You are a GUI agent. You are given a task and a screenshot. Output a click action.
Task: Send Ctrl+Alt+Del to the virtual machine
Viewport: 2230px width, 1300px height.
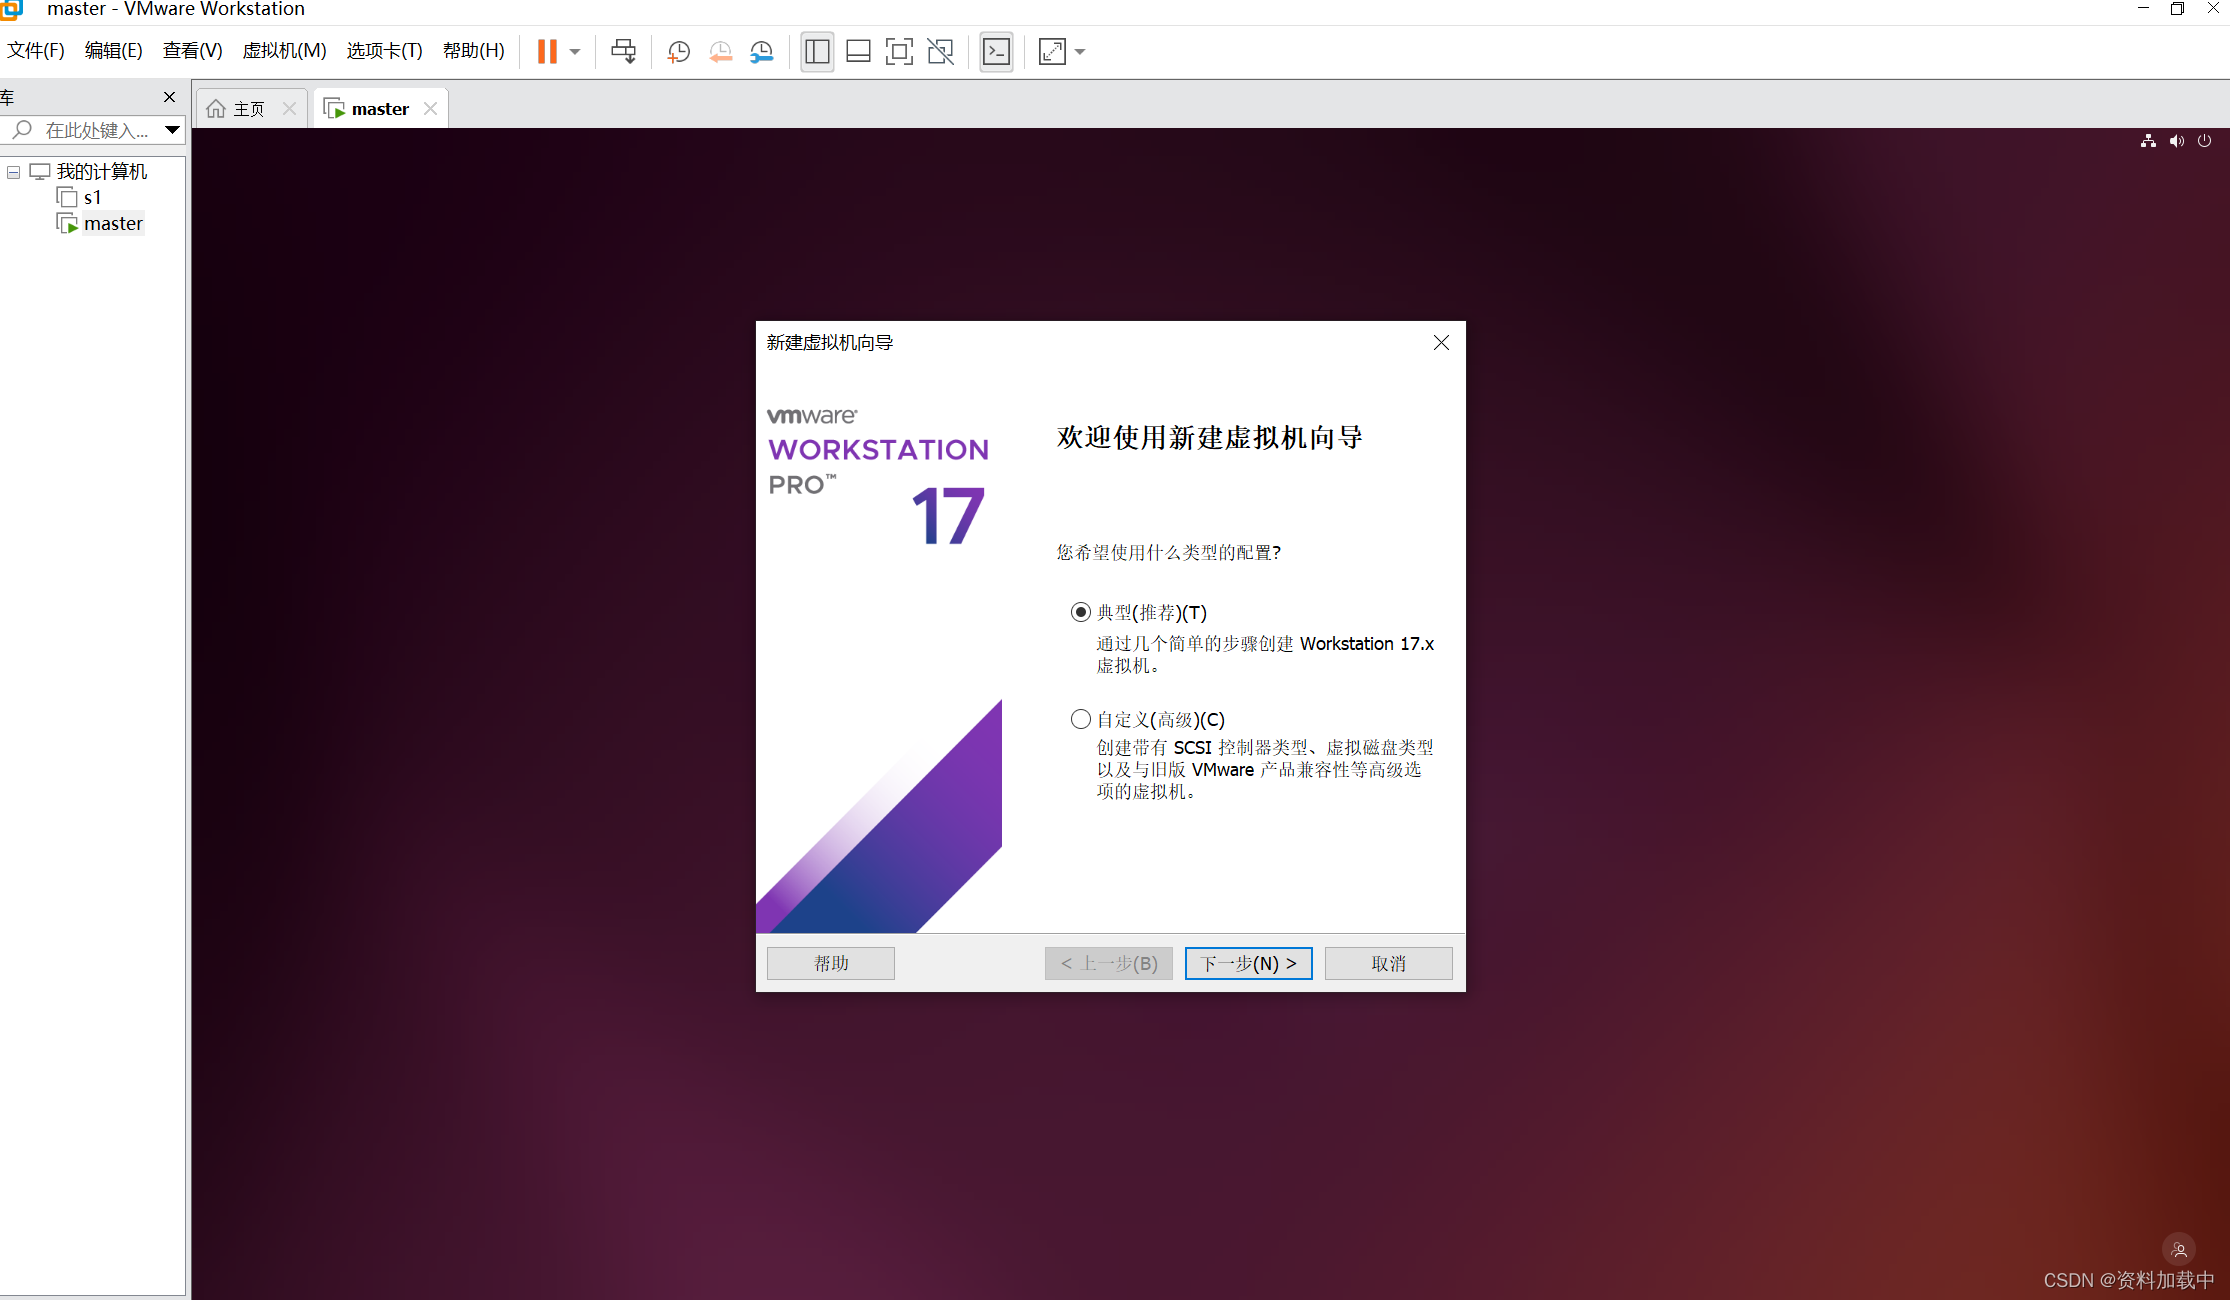(x=623, y=52)
